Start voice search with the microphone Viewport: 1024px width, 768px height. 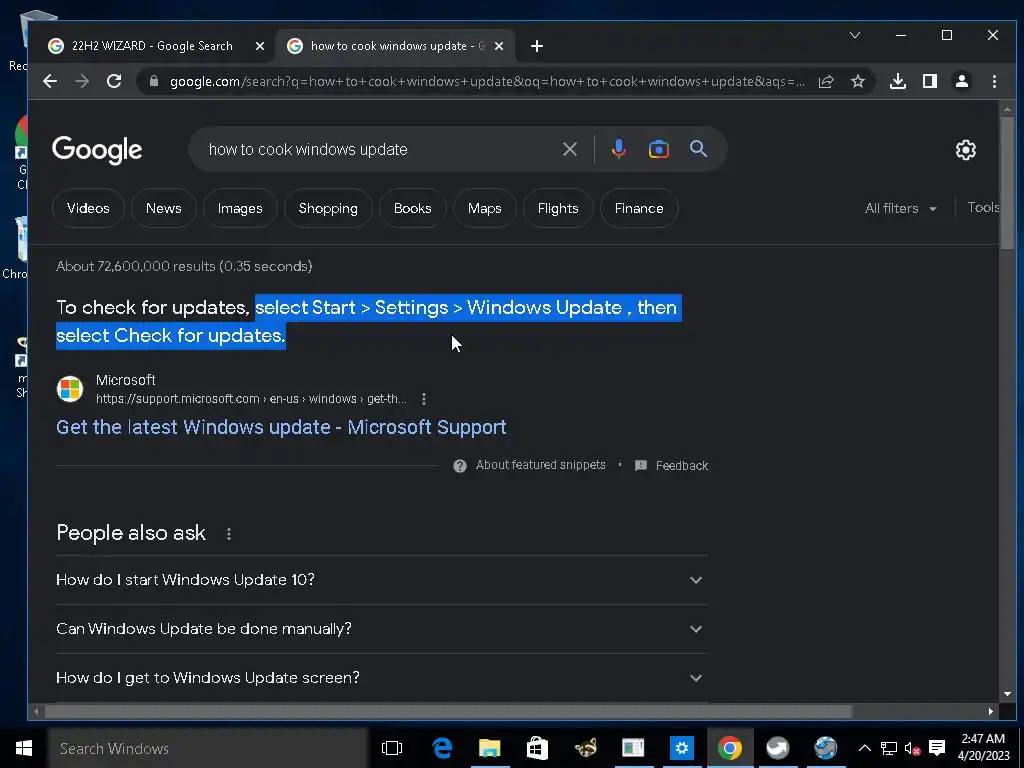618,150
